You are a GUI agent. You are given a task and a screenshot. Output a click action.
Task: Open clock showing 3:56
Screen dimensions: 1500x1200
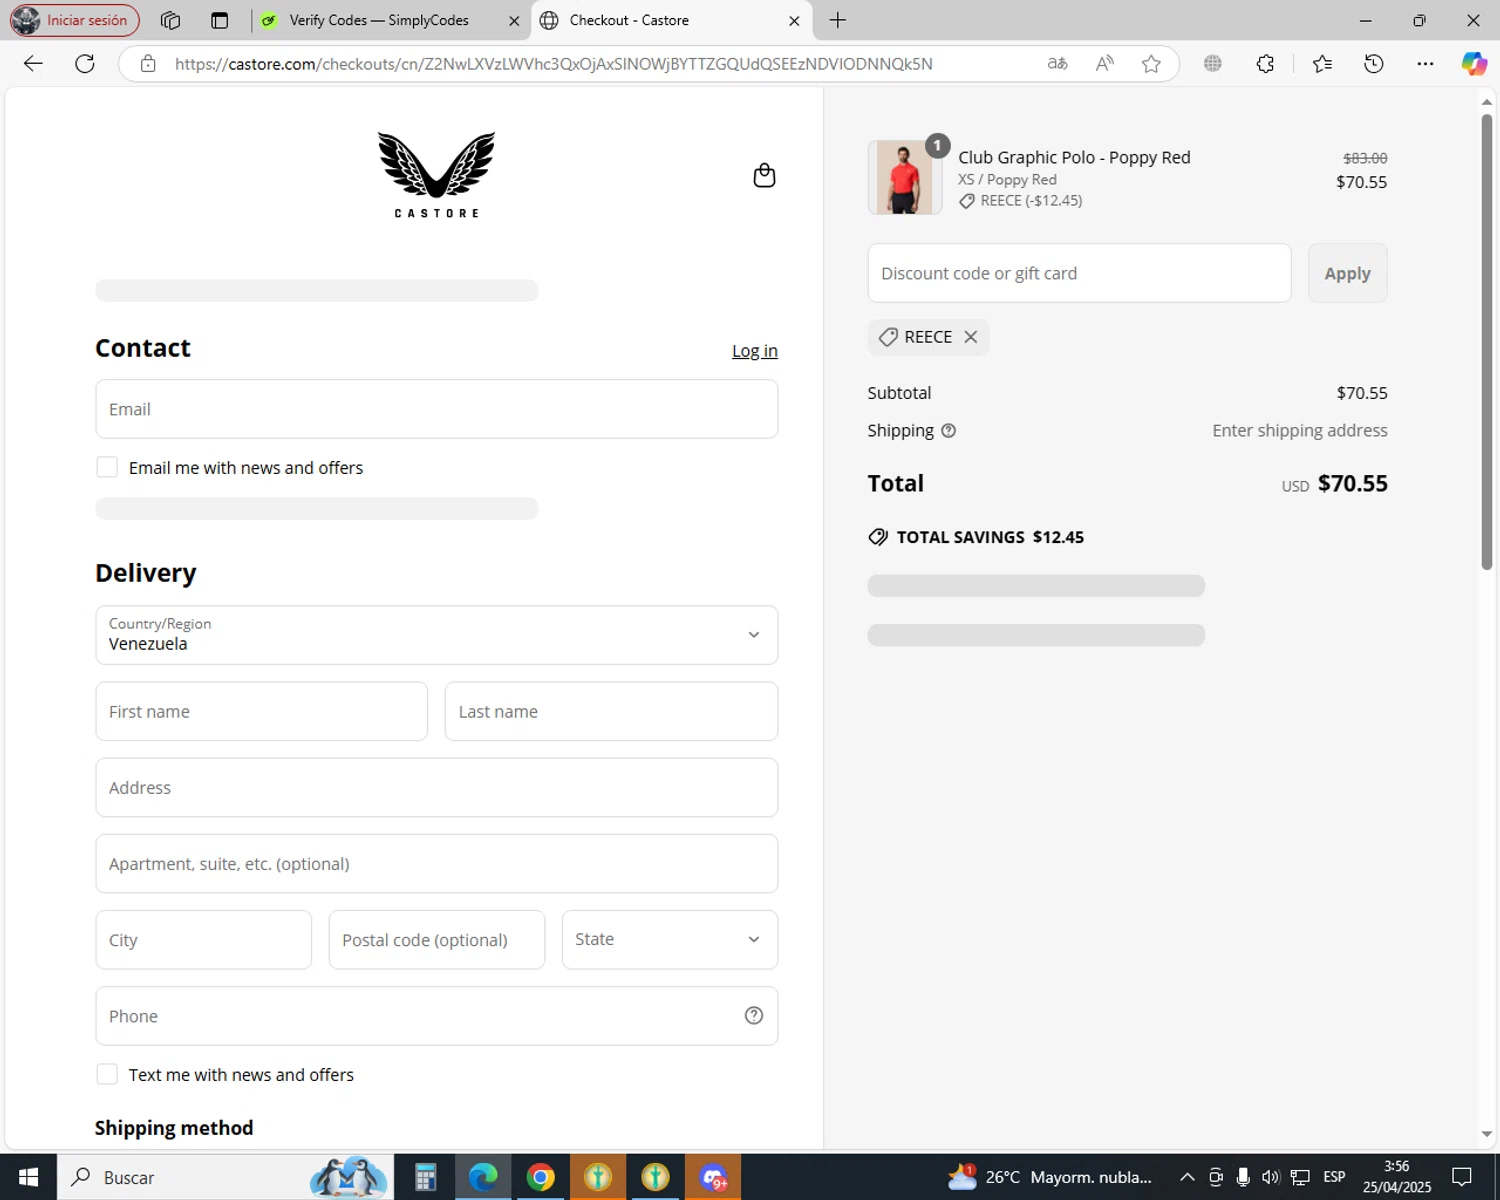[1396, 1177]
